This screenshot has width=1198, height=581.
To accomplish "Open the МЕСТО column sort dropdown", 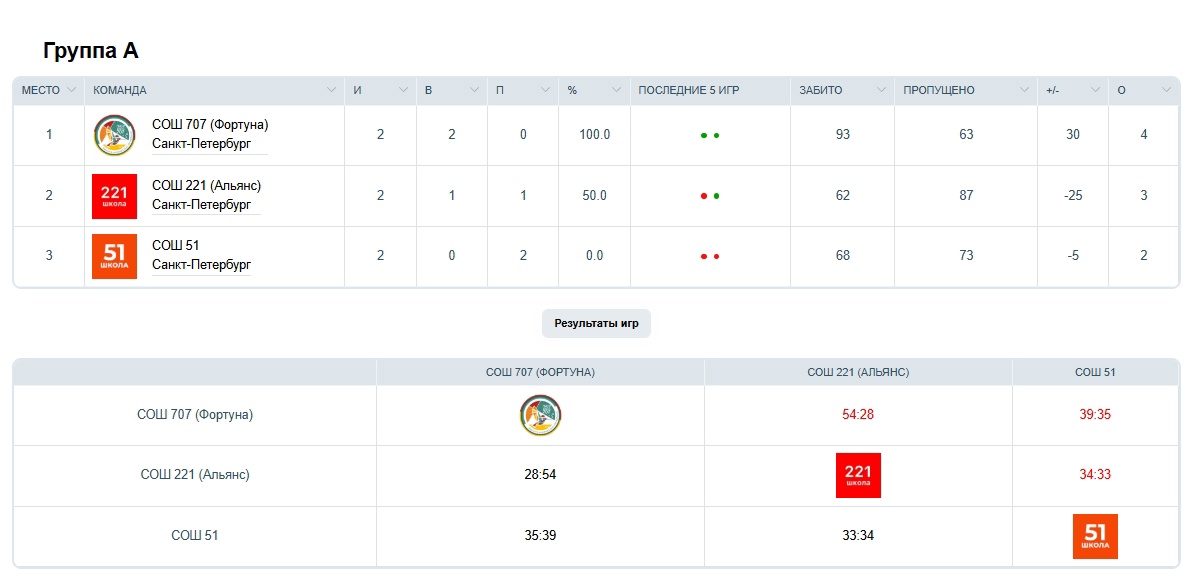I will pyautogui.click(x=71, y=90).
